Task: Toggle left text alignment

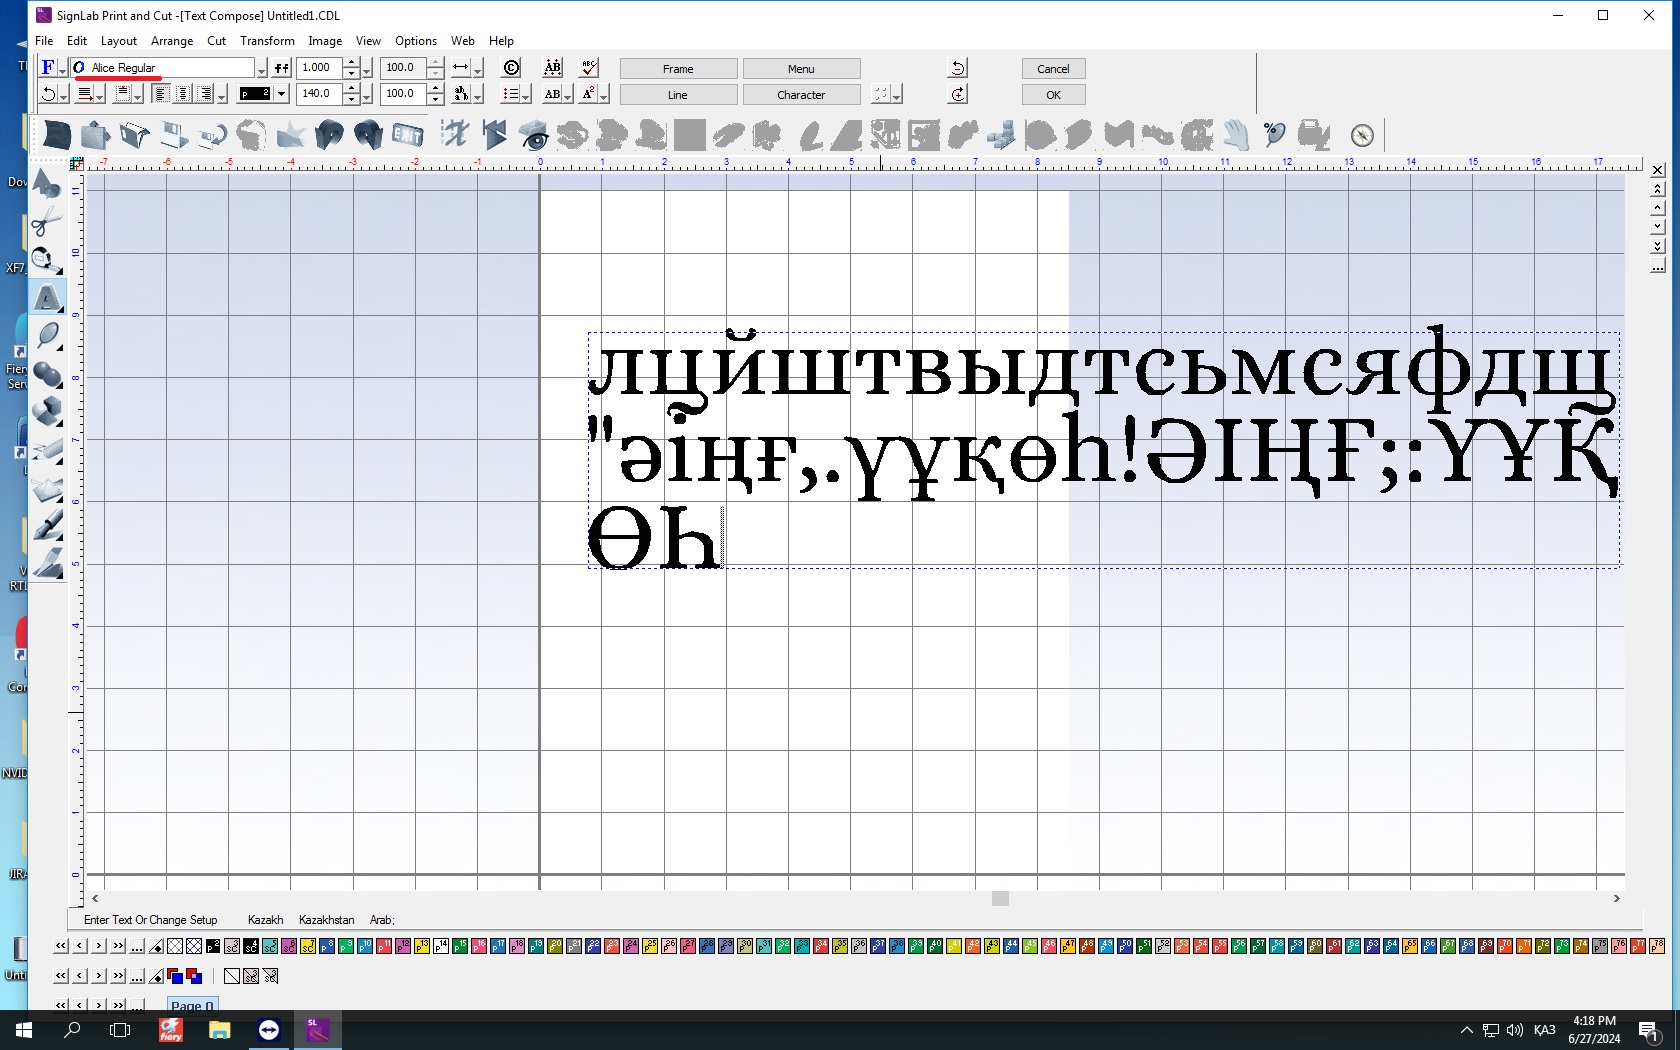Action: pyautogui.click(x=161, y=94)
